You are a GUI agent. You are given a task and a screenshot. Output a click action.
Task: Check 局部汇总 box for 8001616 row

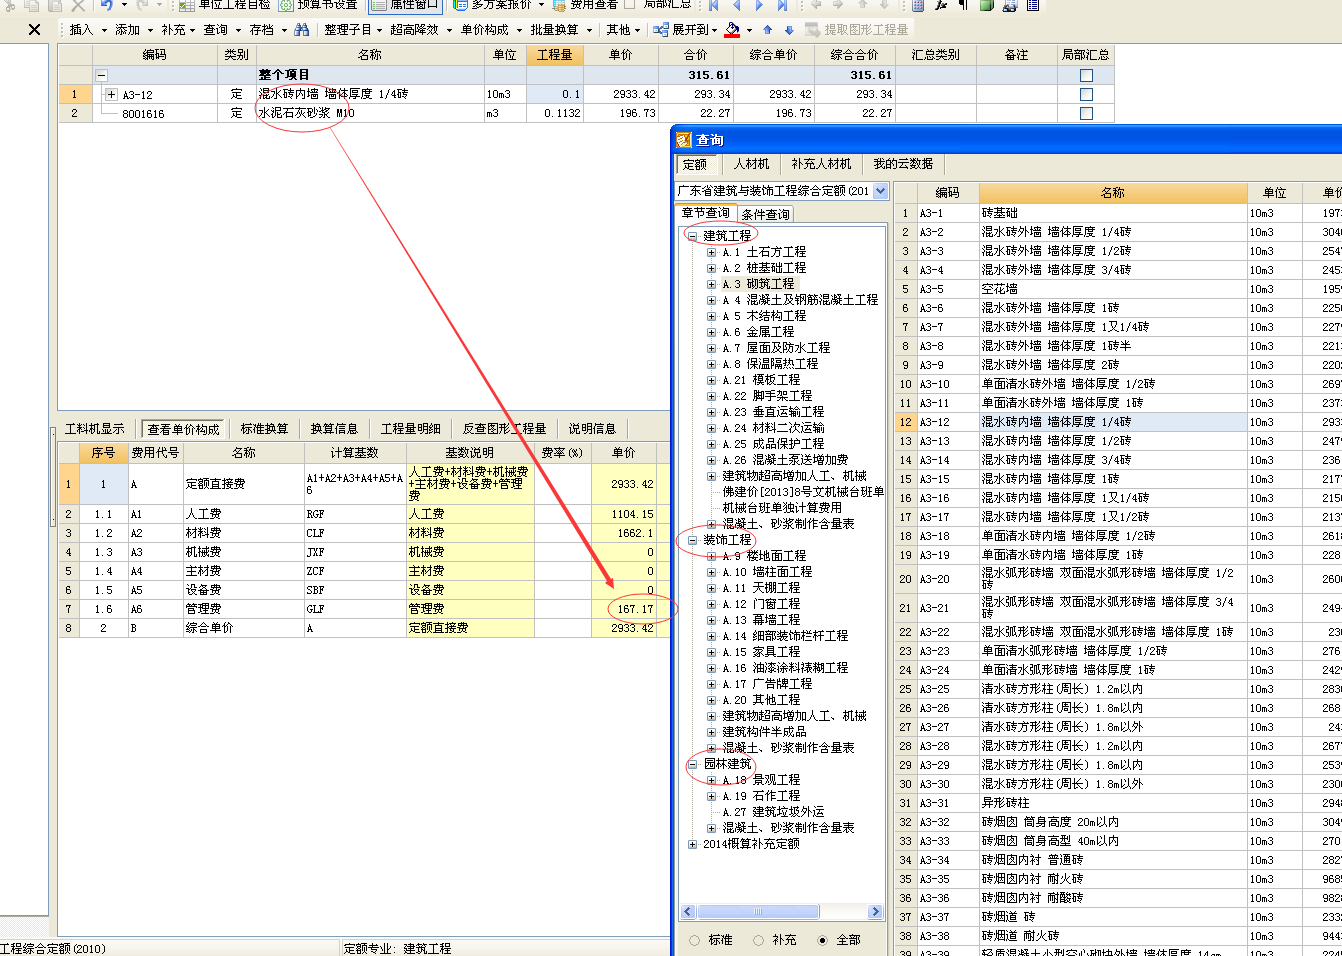point(1086,113)
